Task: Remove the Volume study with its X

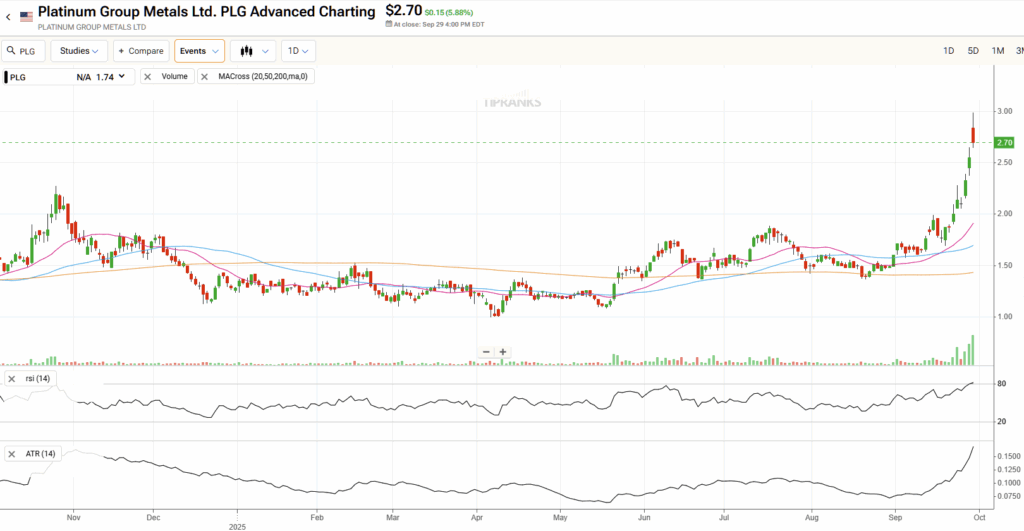Action: (148, 76)
